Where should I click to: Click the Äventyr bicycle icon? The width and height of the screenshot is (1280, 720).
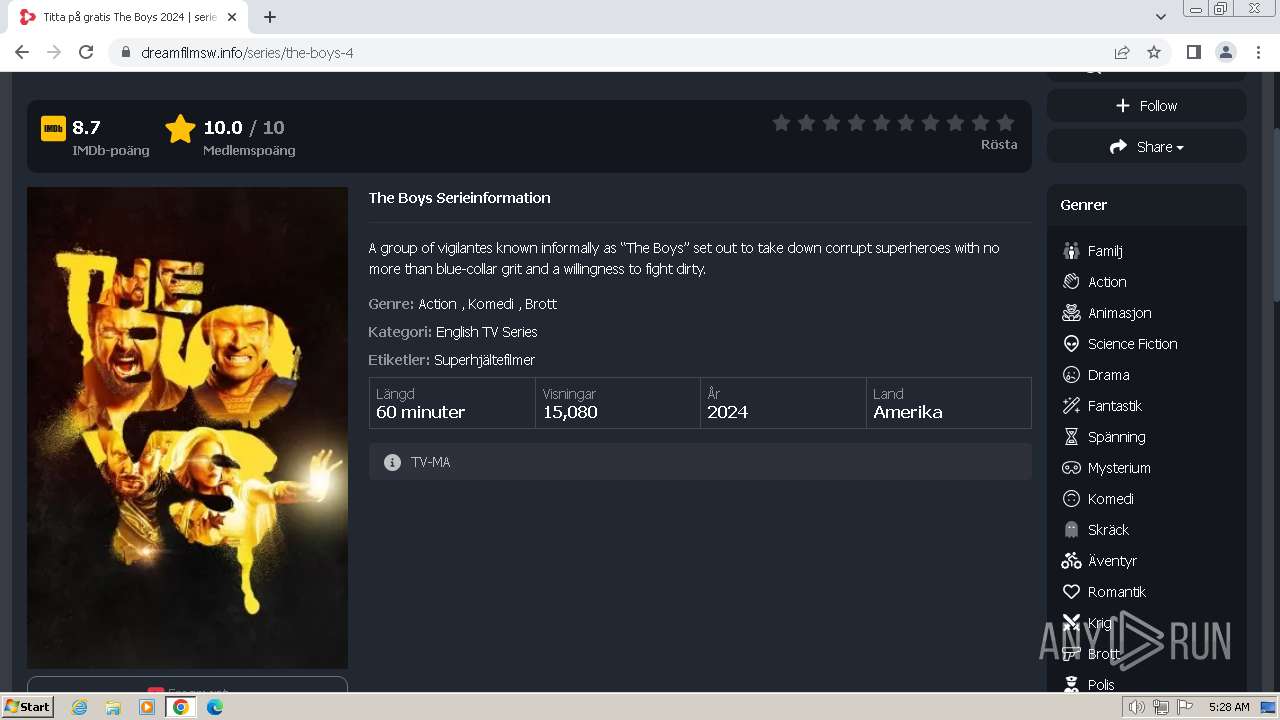tap(1071, 561)
